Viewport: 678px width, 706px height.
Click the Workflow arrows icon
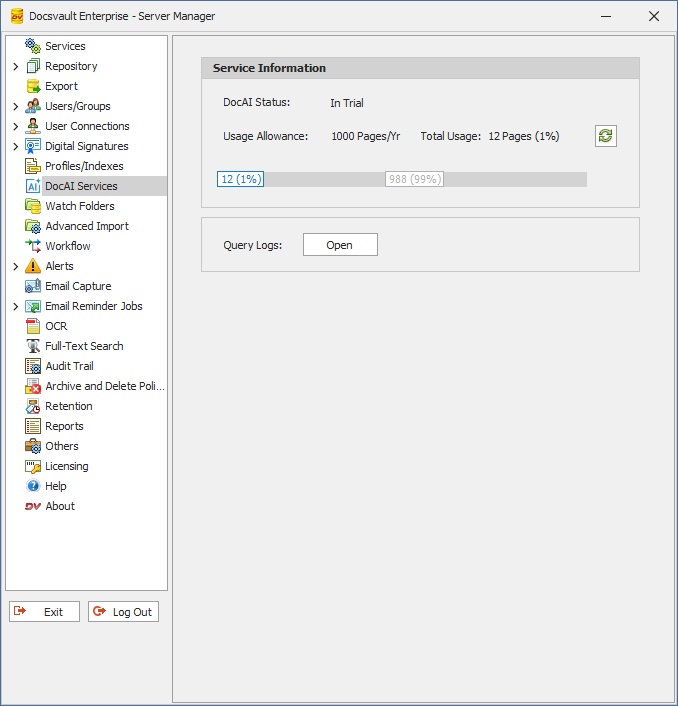32,246
